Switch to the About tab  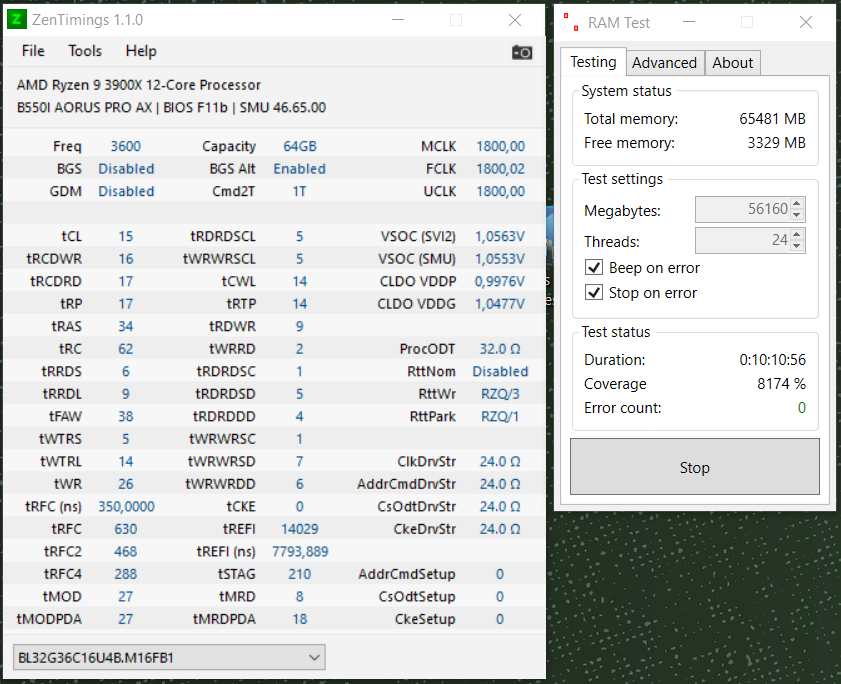(733, 63)
